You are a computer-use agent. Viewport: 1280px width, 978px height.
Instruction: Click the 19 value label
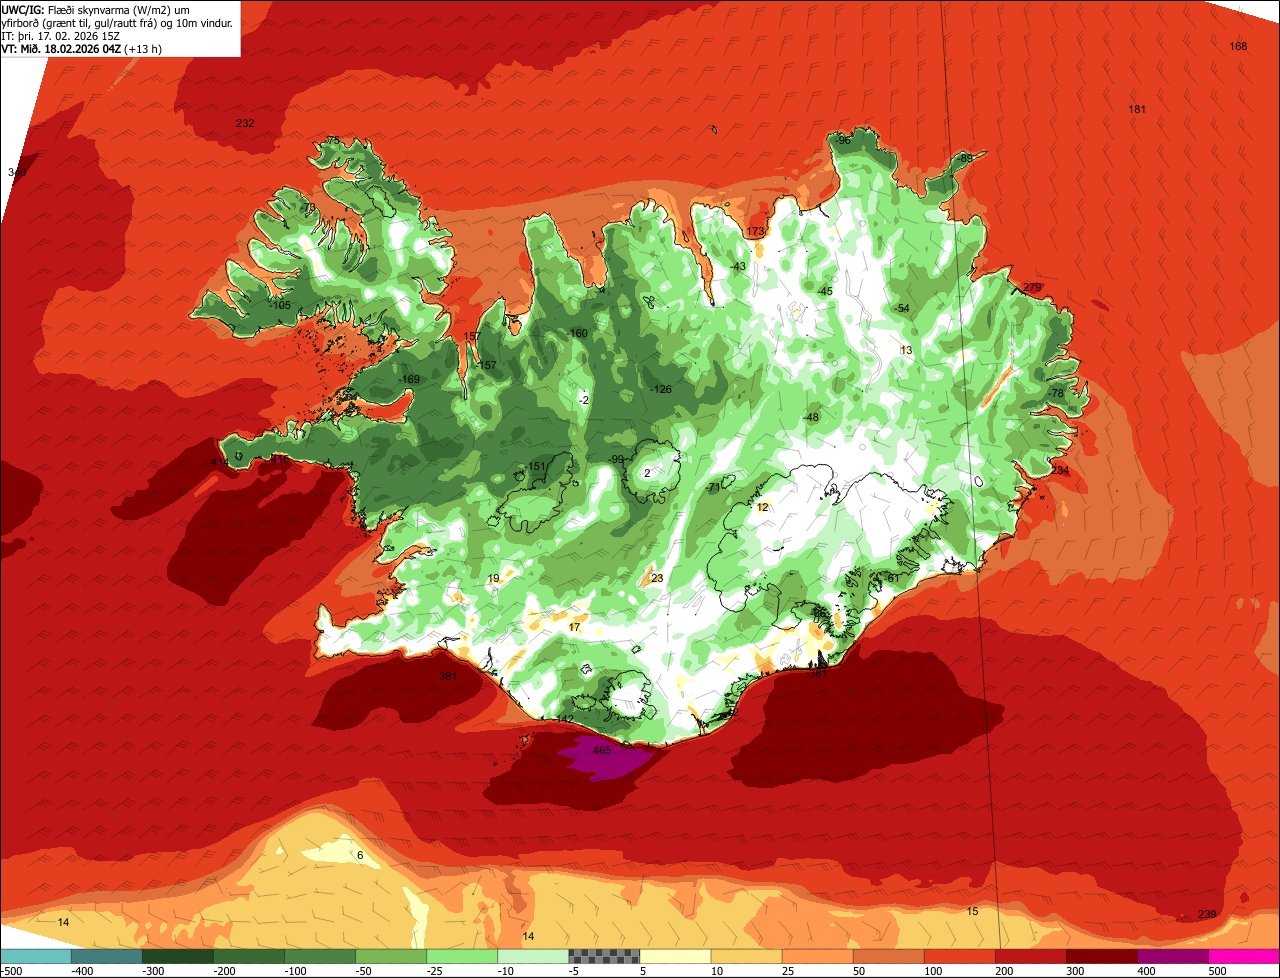click(x=493, y=579)
